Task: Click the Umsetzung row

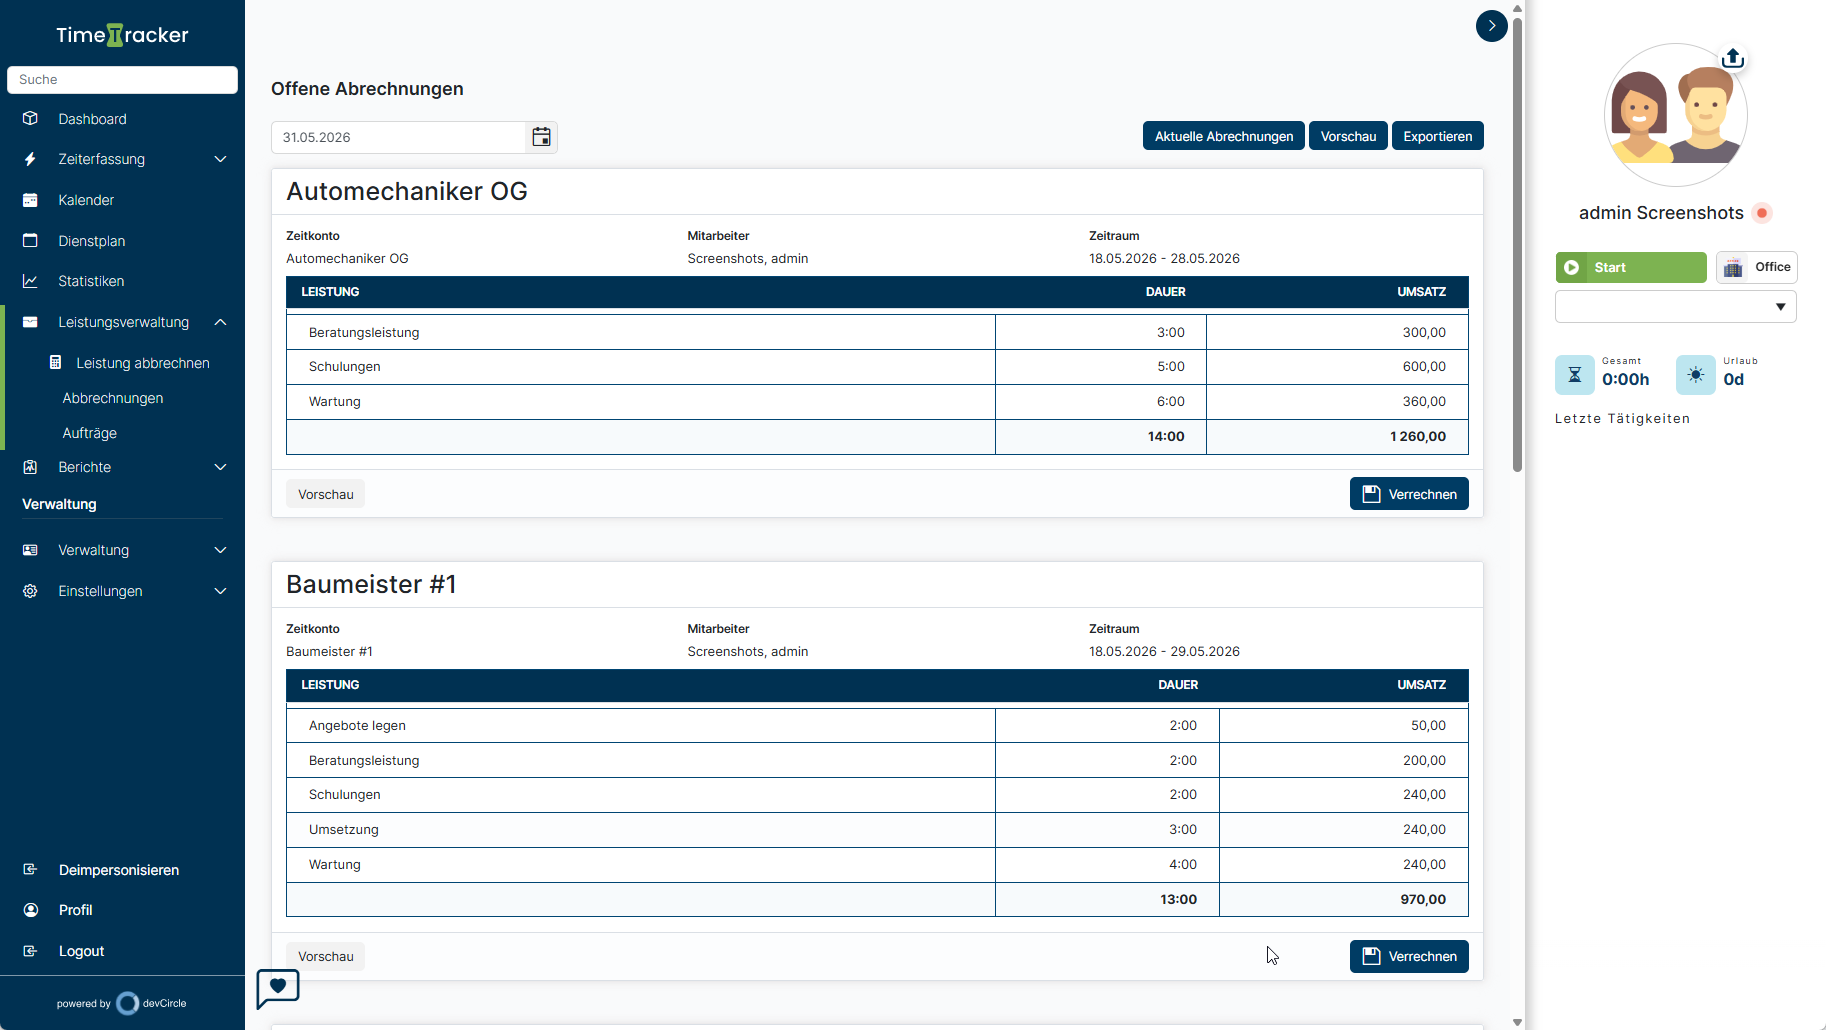Action: pyautogui.click(x=877, y=829)
